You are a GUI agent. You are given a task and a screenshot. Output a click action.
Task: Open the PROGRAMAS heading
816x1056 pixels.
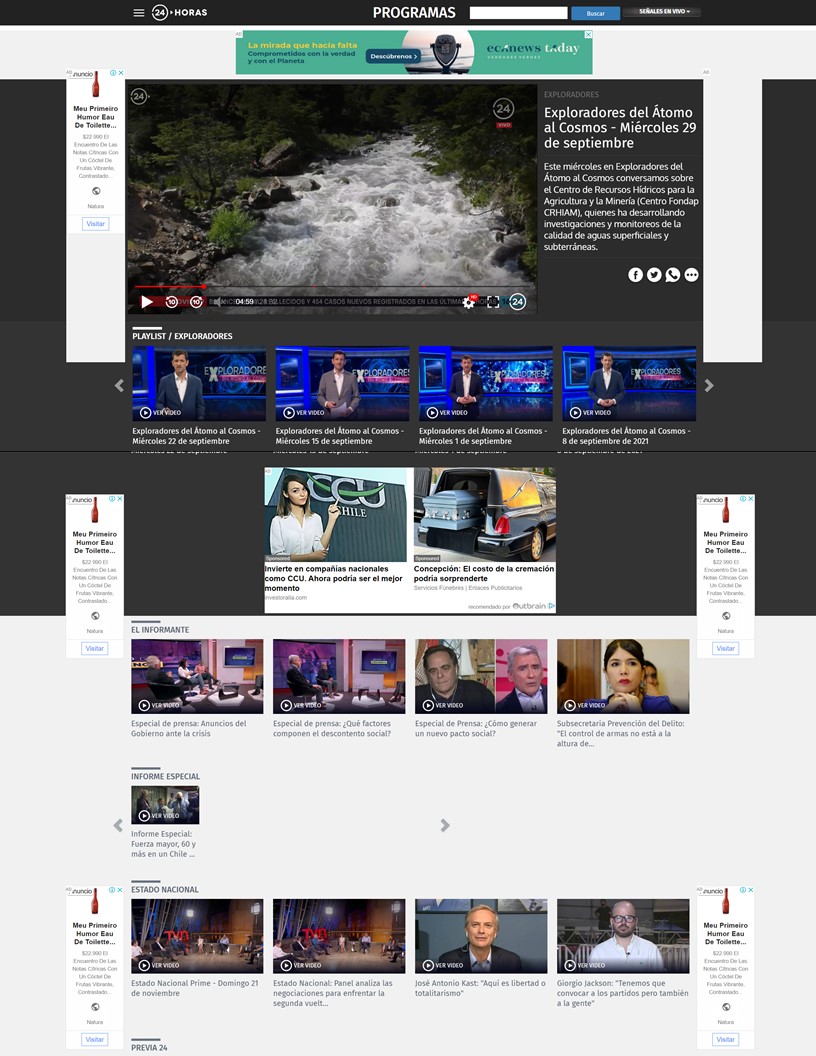(x=414, y=13)
